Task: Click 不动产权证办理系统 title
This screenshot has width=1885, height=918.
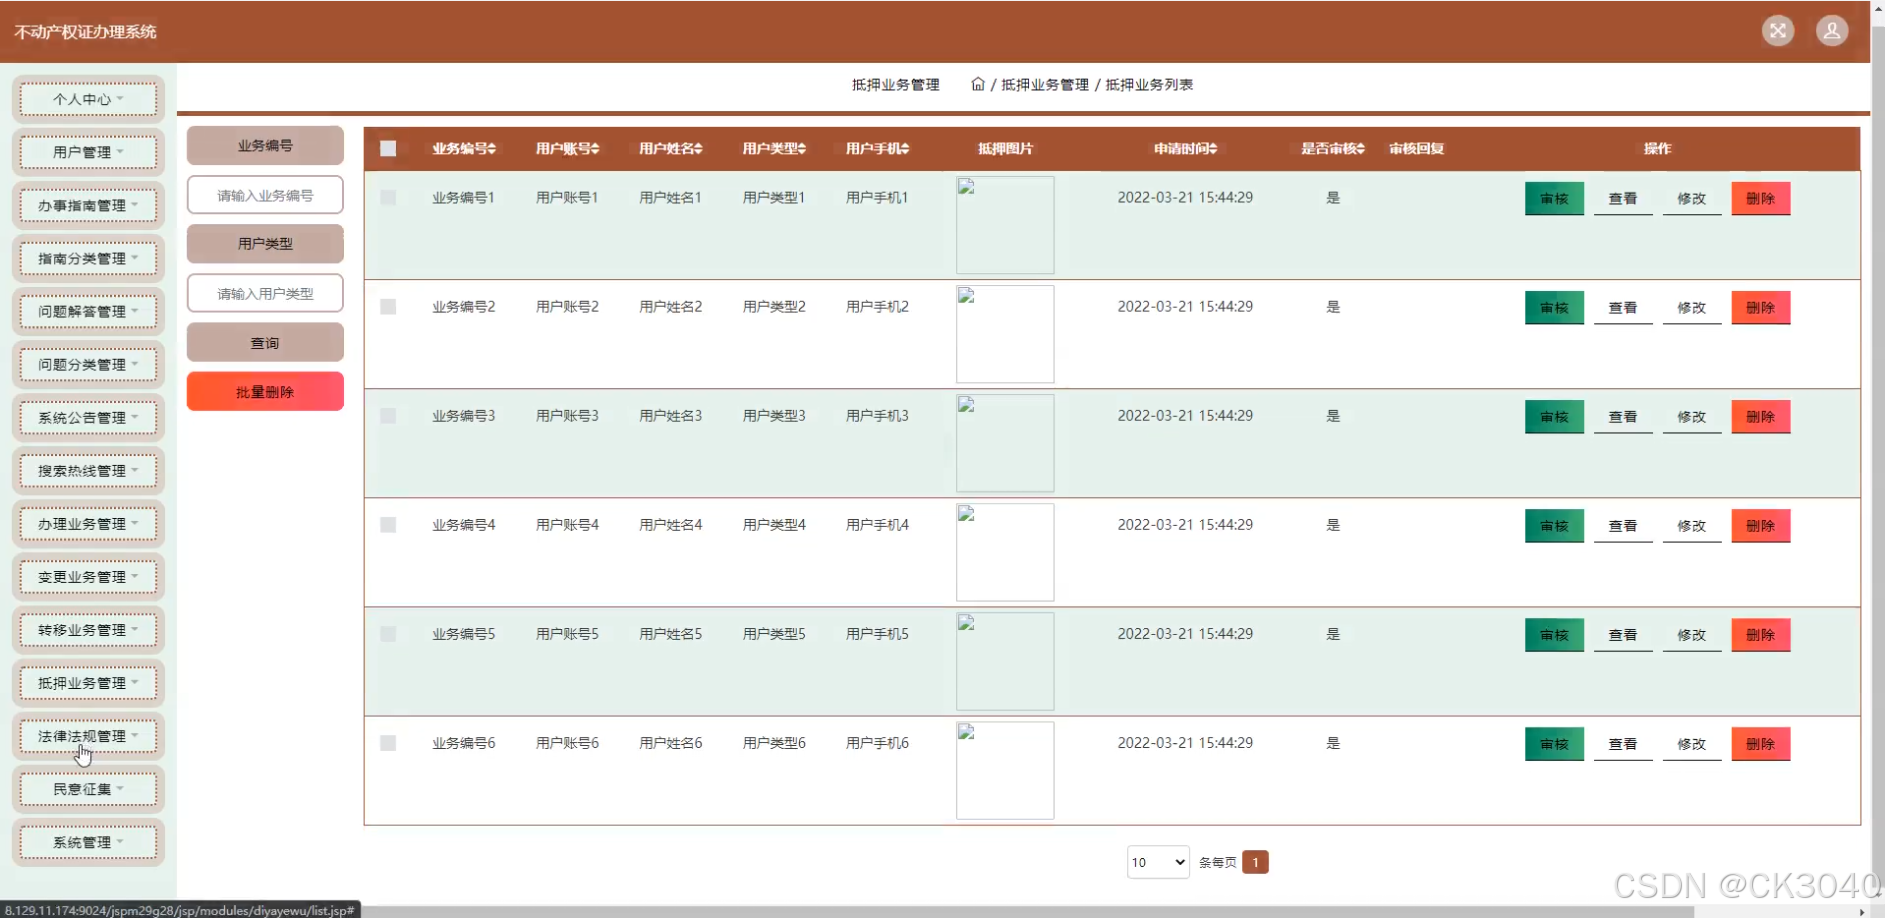Action: 85,32
